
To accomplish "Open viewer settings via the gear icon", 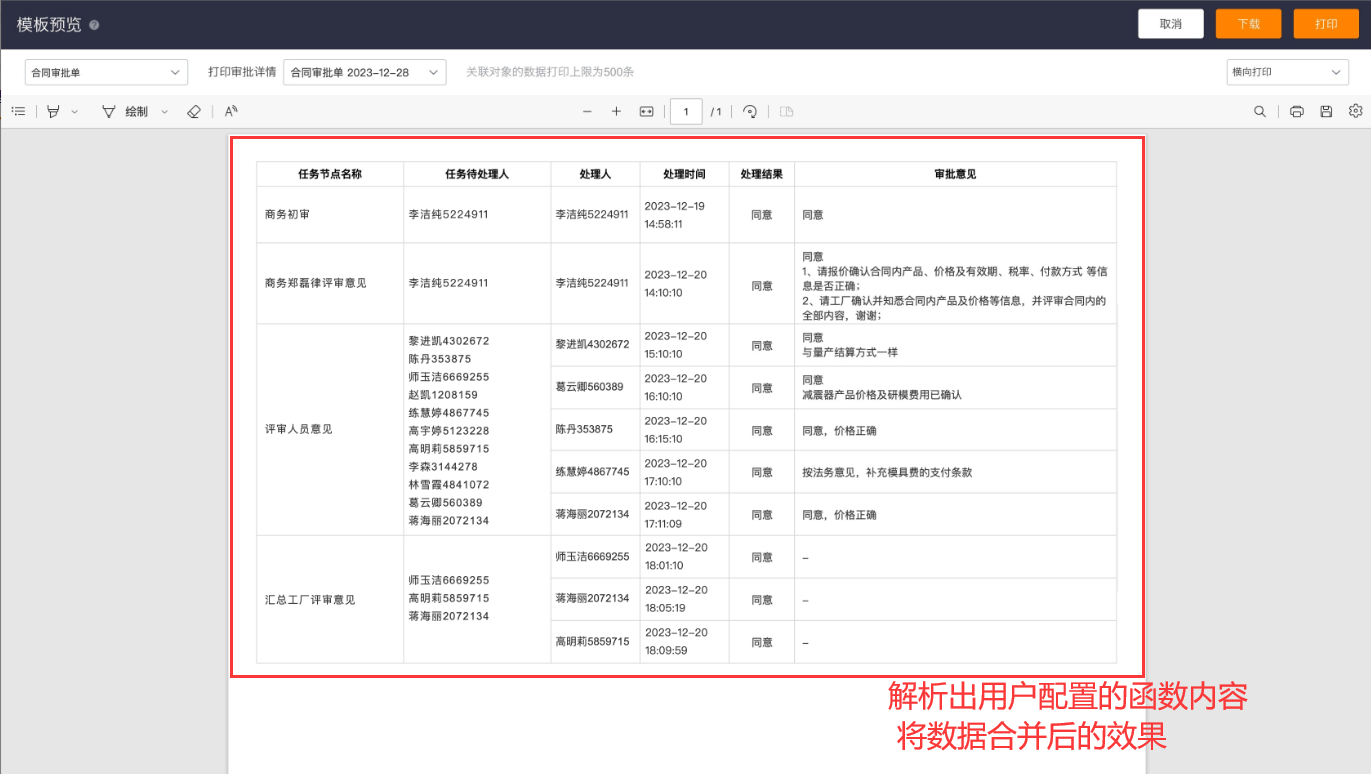I will pos(1356,111).
